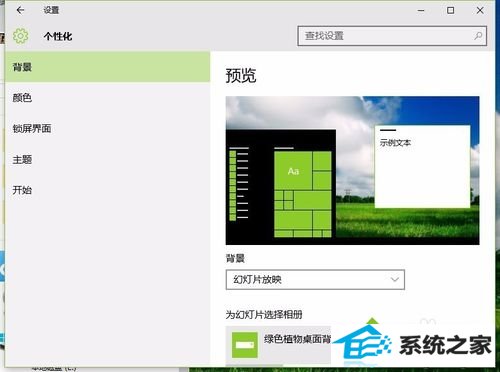Select the 绿色植物桌面背景 album folder icon
This screenshot has height=372, width=500.
[245, 345]
